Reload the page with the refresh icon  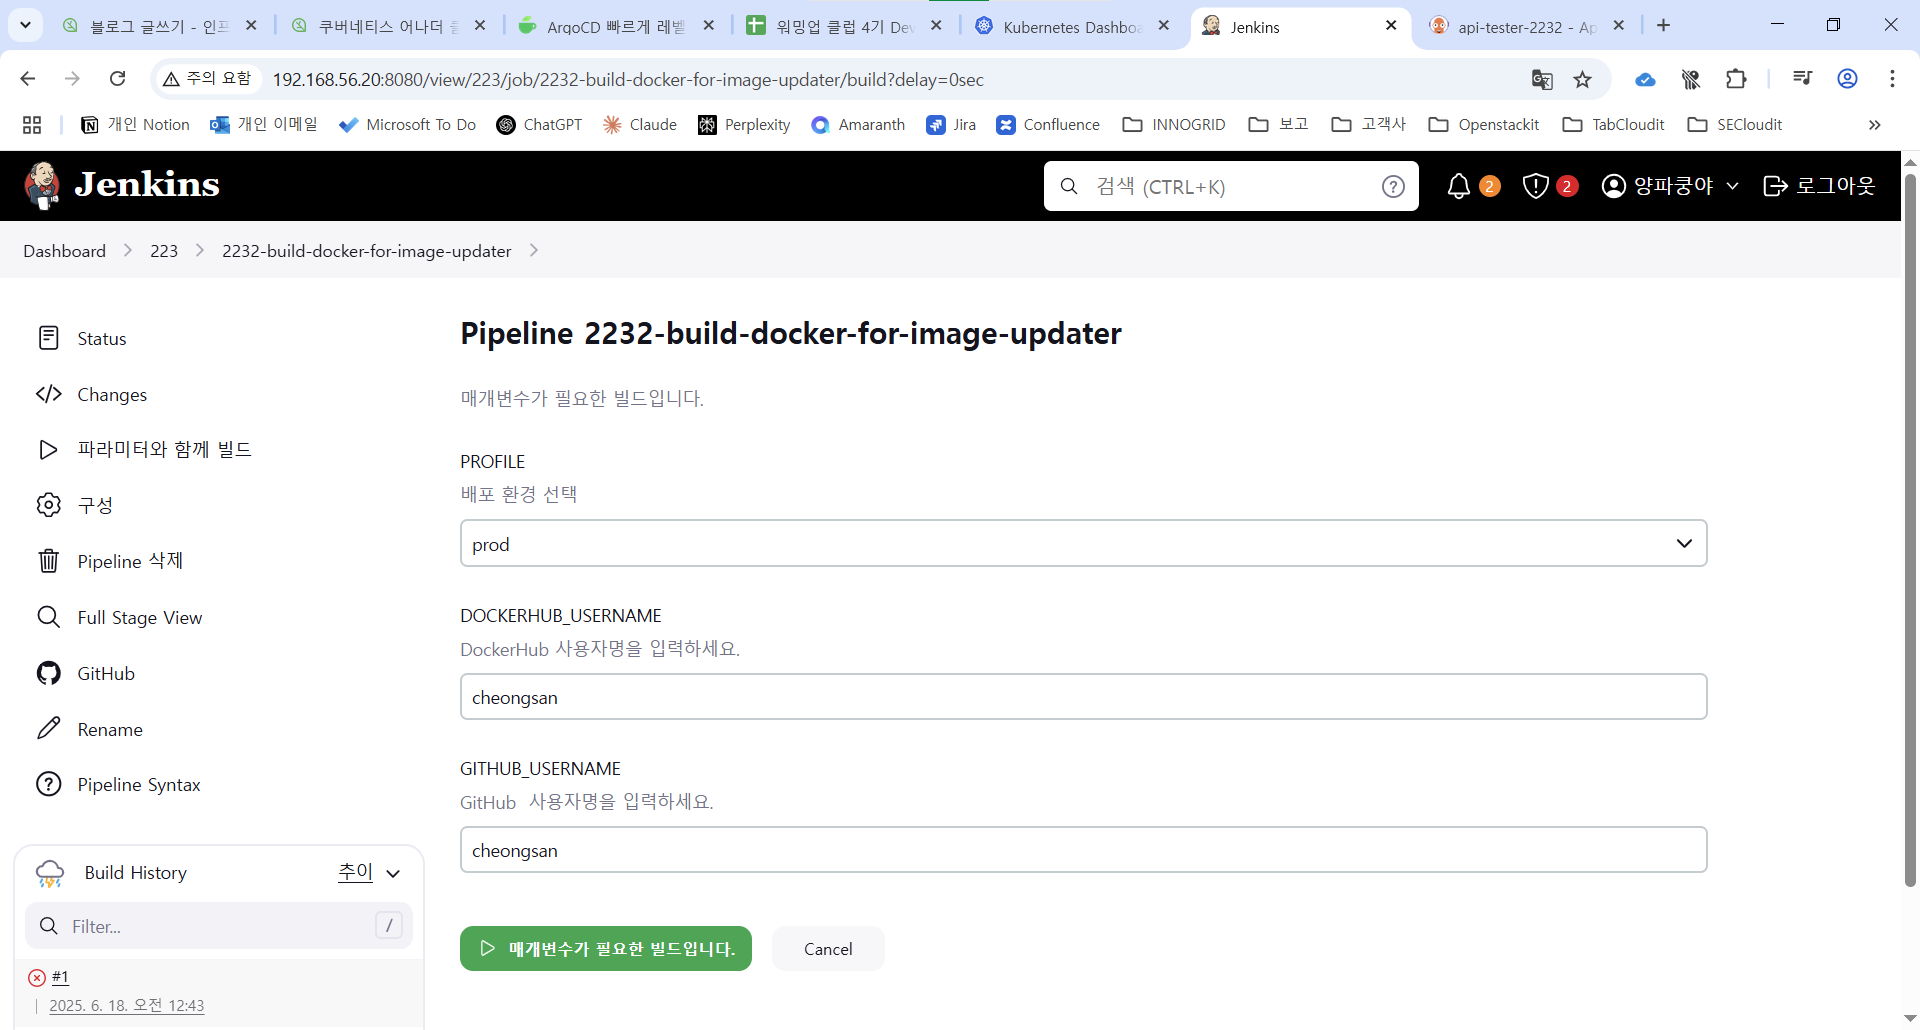[x=117, y=79]
